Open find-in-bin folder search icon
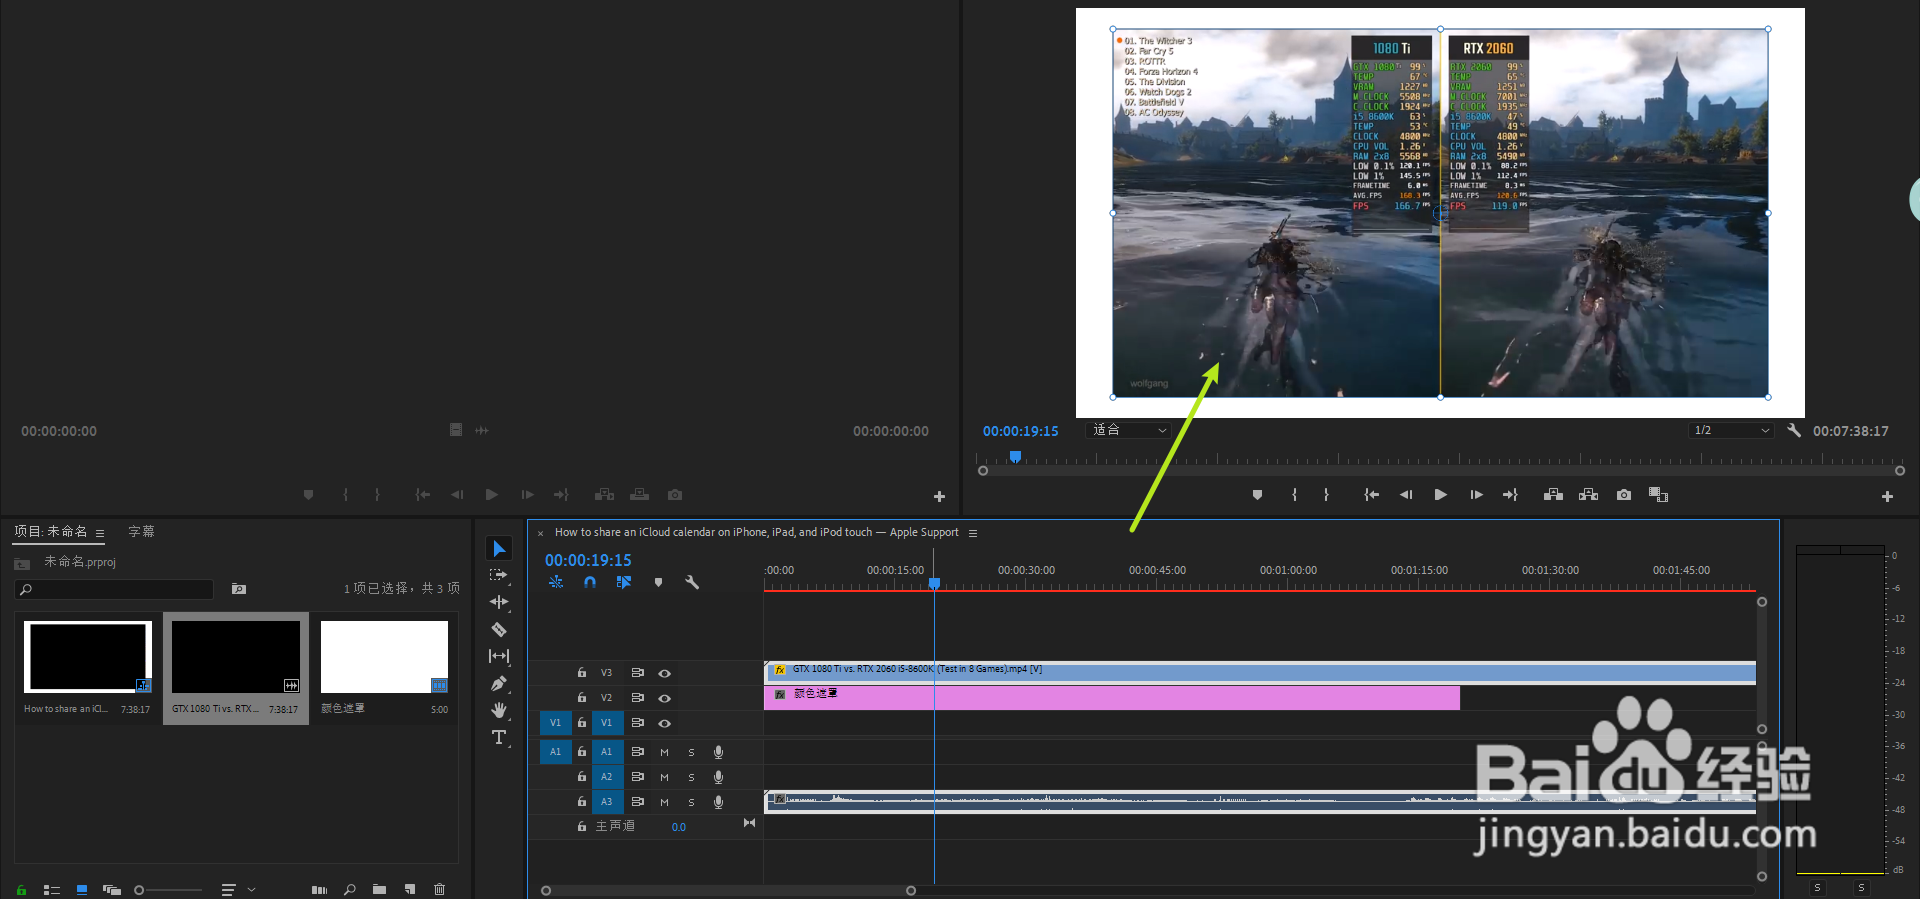The height and width of the screenshot is (899, 1920). (x=239, y=589)
